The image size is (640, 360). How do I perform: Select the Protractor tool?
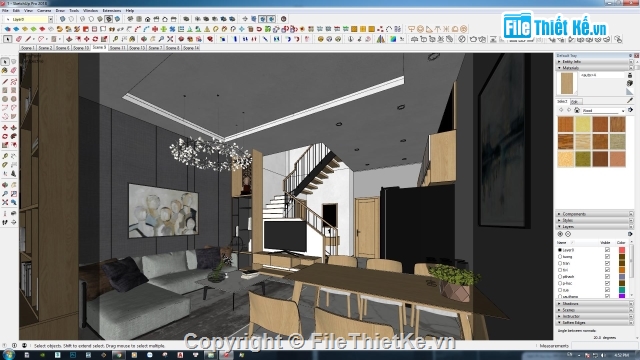coord(5,165)
